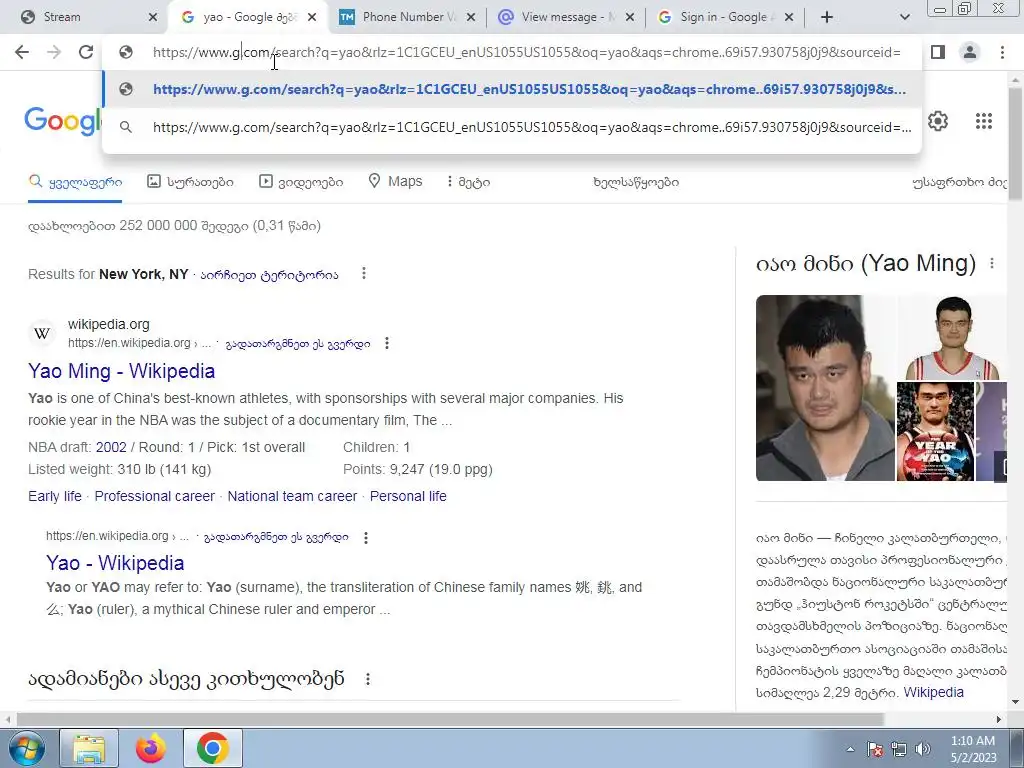The image size is (1024, 768).
Task: Select the სურათები images tab
Action: pos(190,182)
